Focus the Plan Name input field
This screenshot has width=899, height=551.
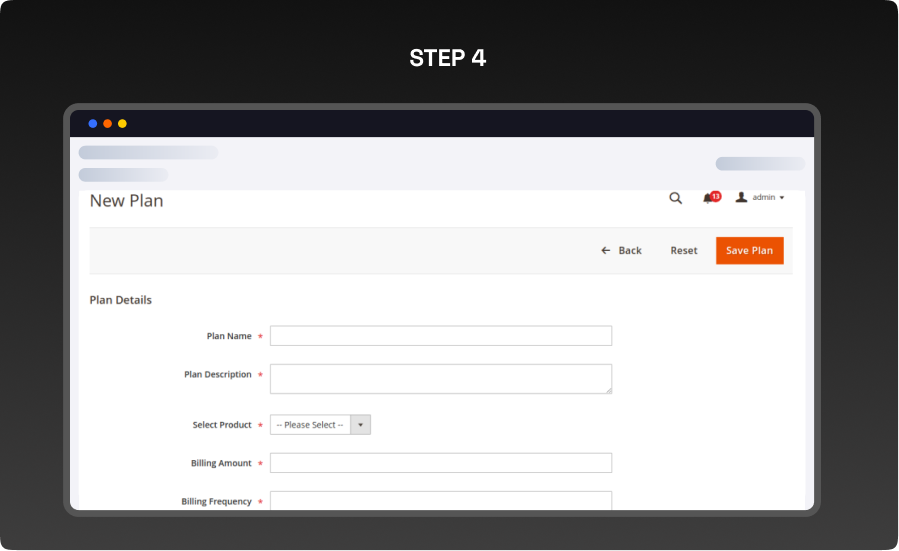(440, 336)
